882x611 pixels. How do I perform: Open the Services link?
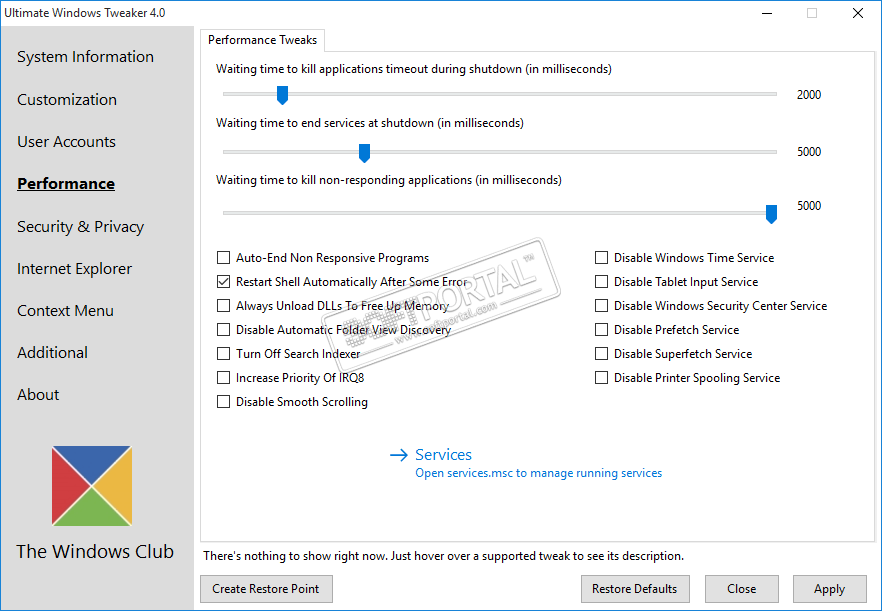[x=443, y=455]
